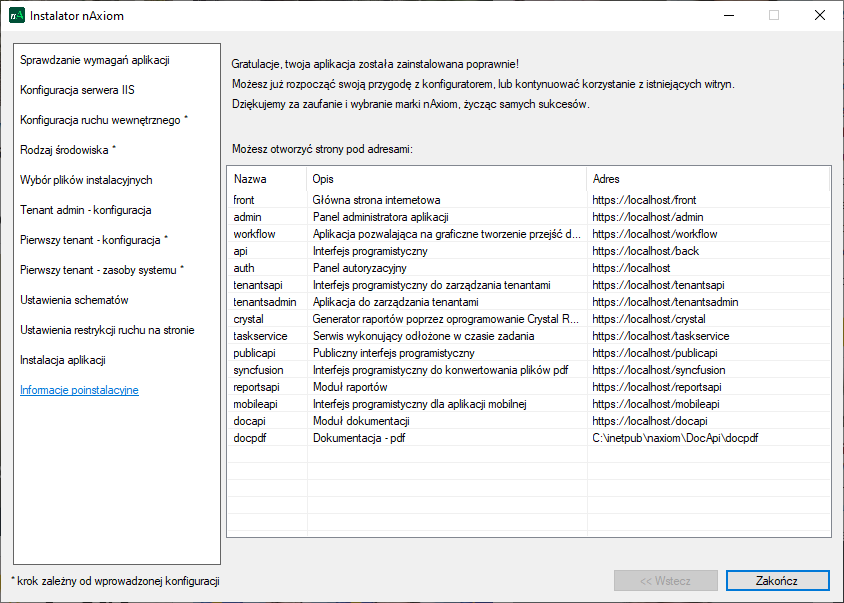Select the crystal name cell
844x603 pixels.
click(x=249, y=319)
